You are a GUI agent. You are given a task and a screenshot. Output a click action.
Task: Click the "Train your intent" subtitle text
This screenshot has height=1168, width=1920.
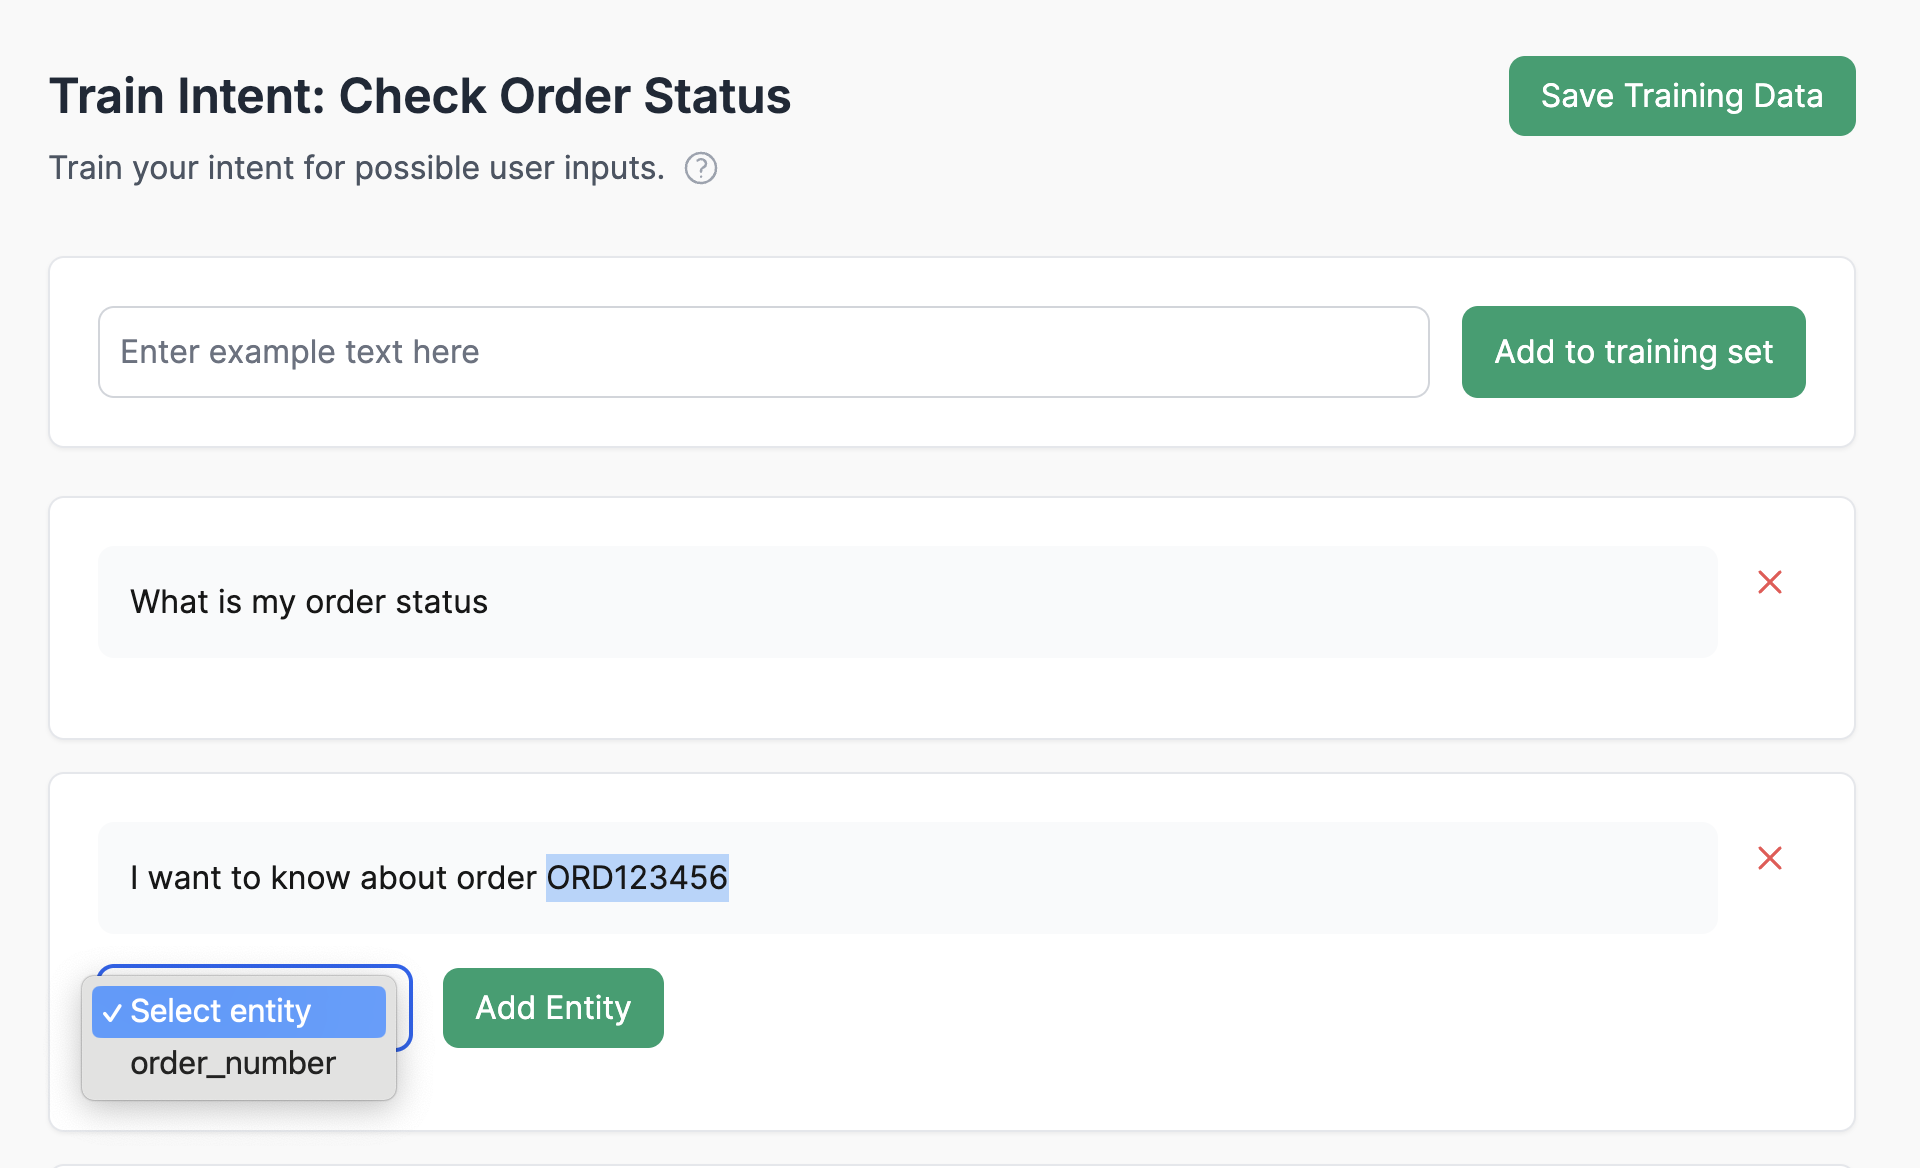pos(356,168)
